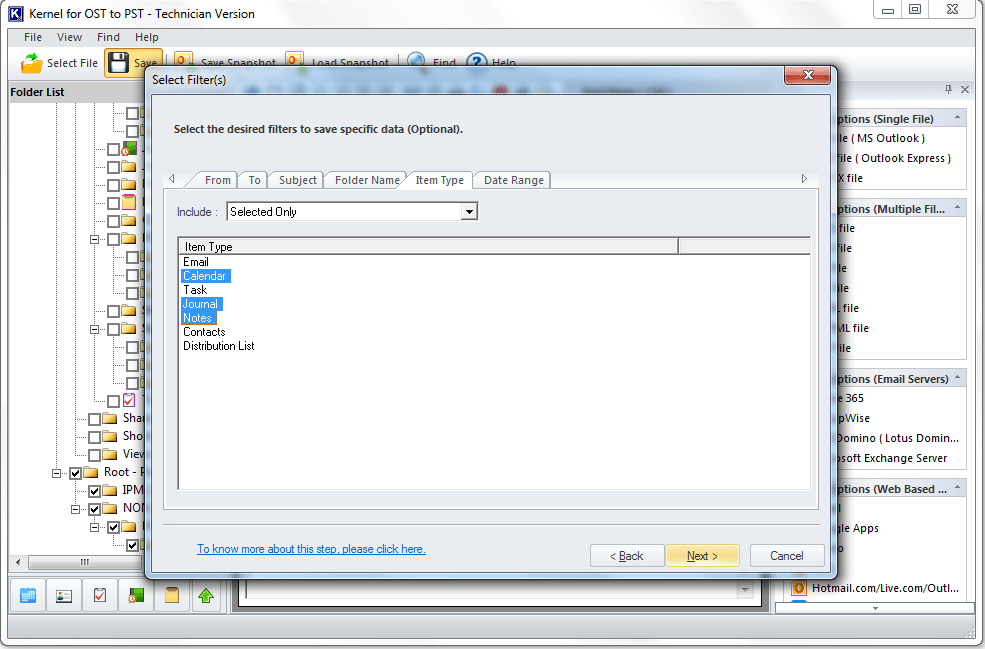
Task: Collapse the Options (Multiple Files) section
Action: point(957,207)
